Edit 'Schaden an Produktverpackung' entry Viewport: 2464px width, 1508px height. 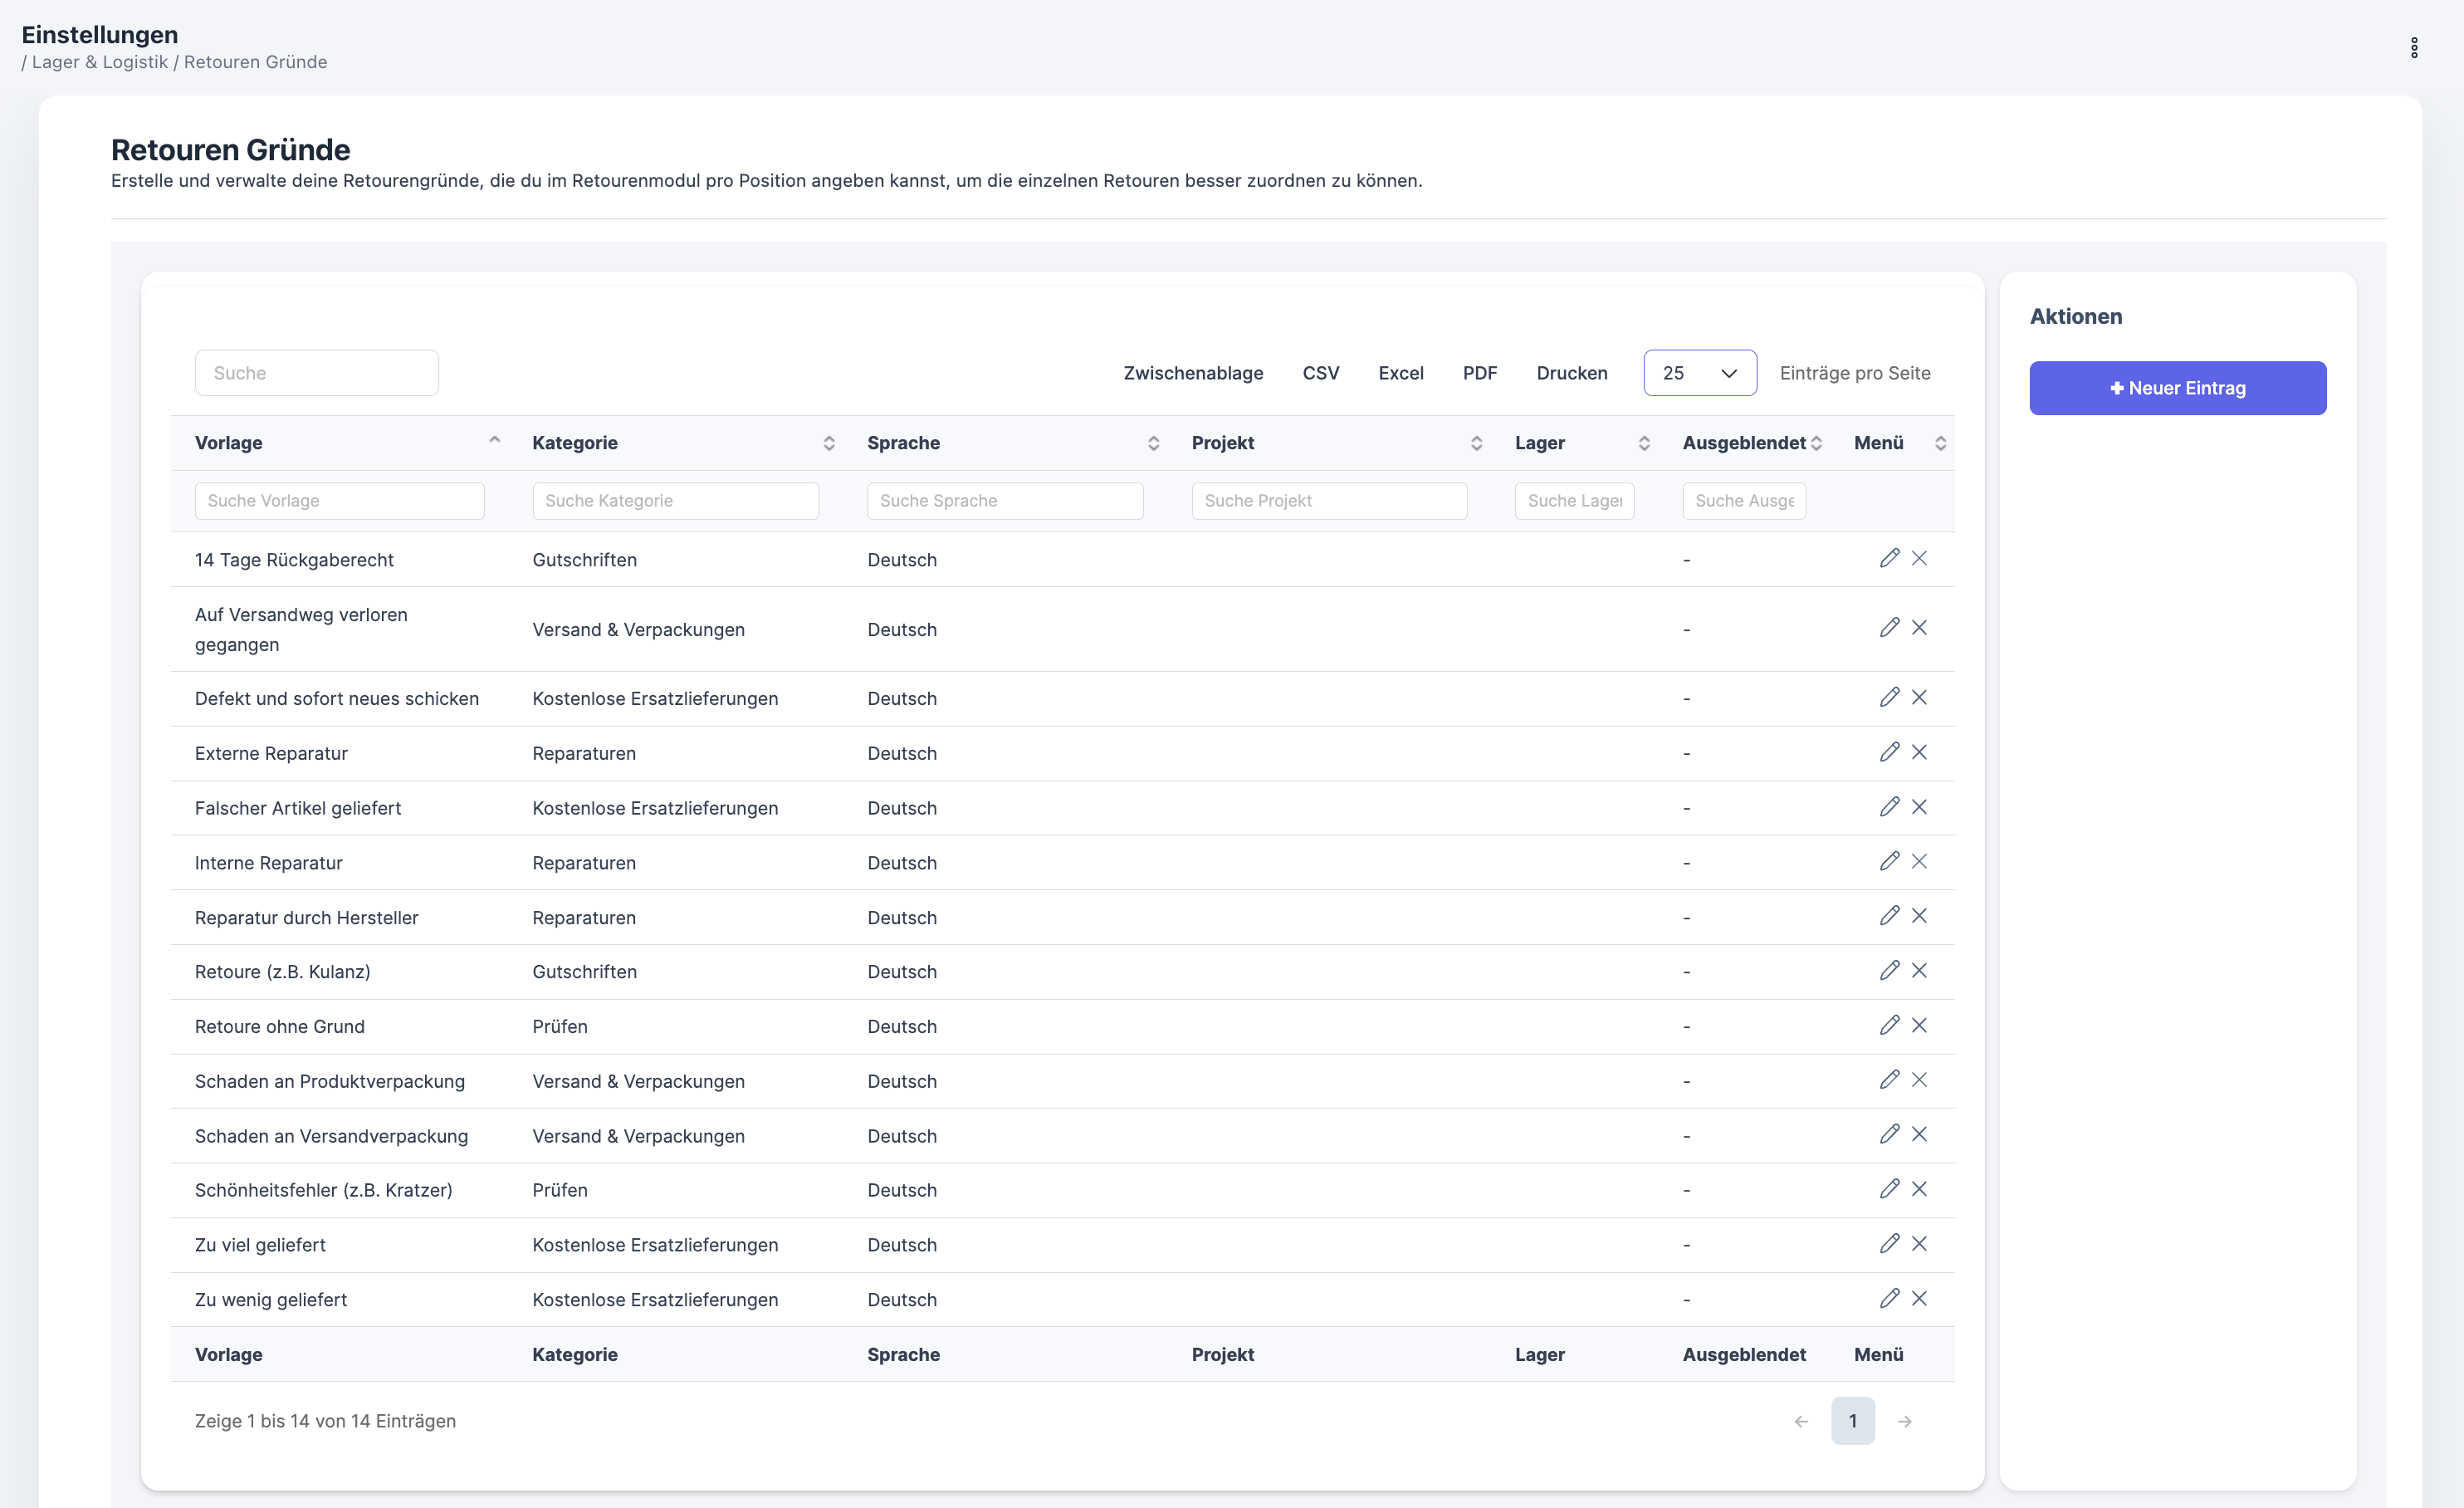1889,1079
